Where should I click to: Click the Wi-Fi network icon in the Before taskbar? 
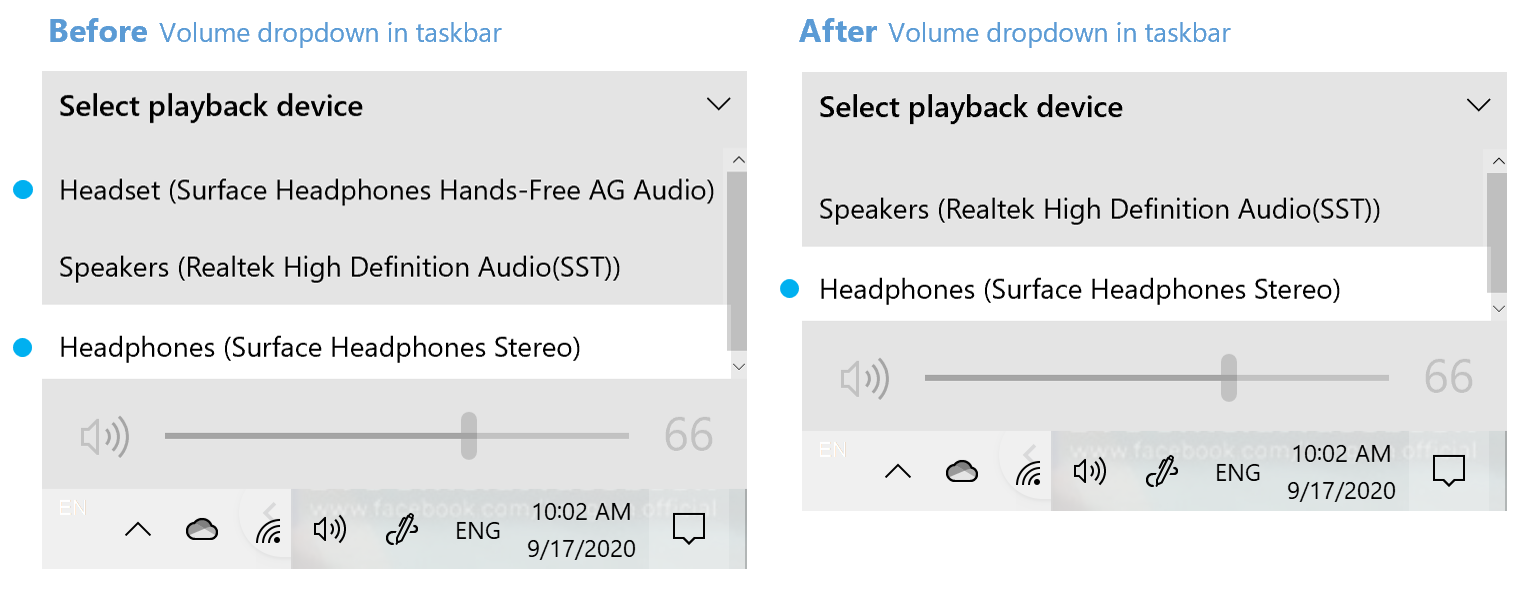point(269,531)
